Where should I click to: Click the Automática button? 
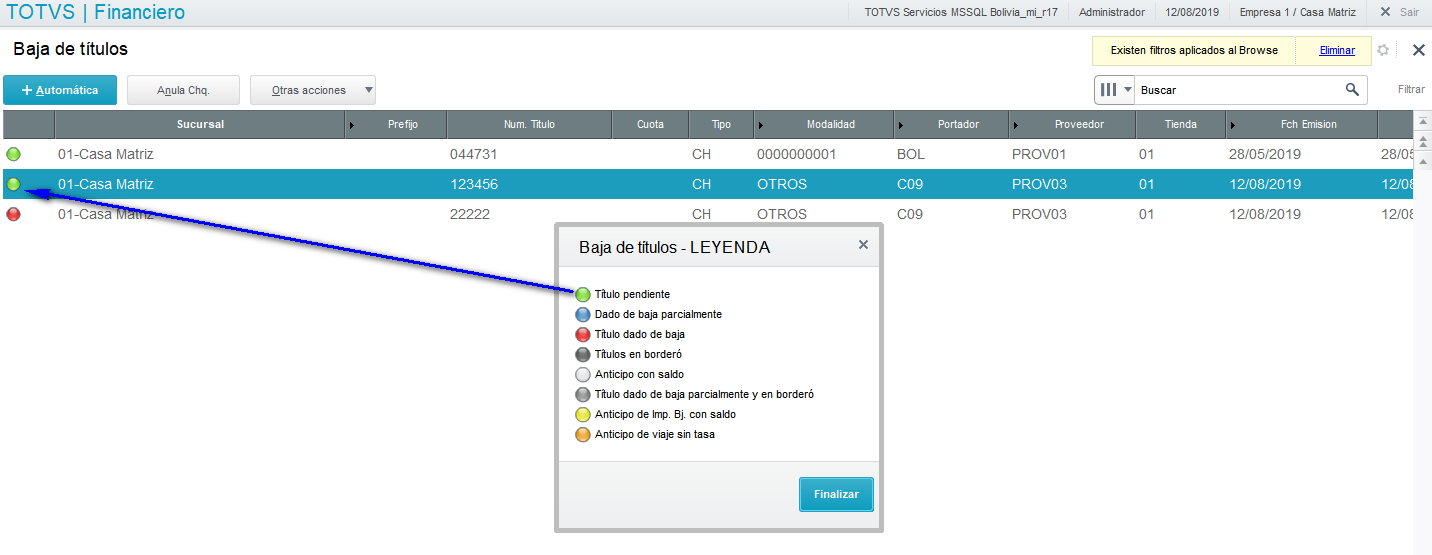(60, 90)
